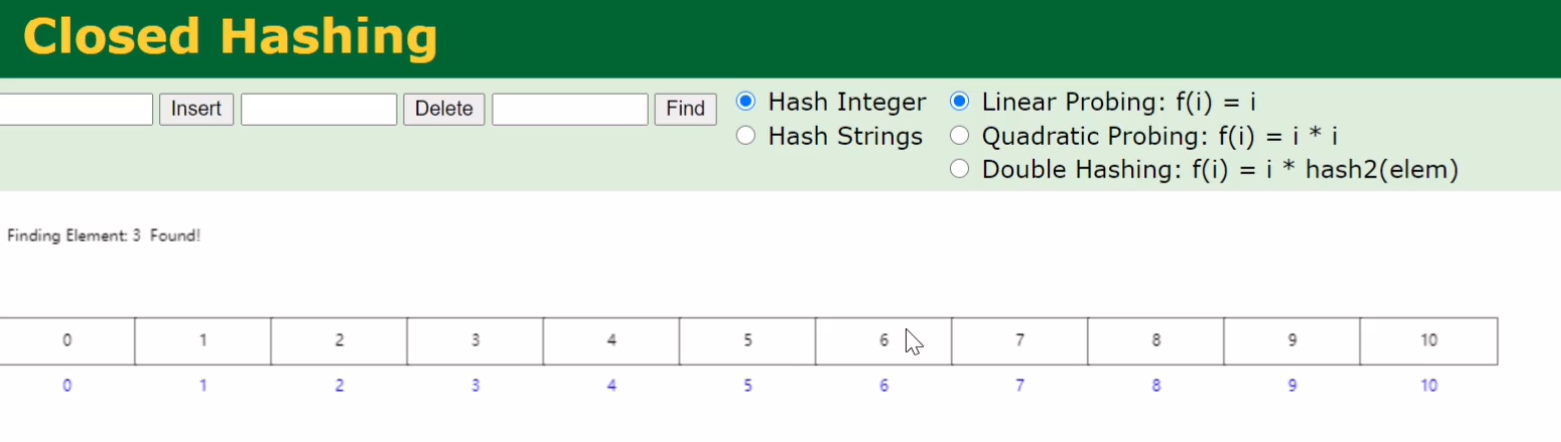Click the Insert button

[196, 109]
